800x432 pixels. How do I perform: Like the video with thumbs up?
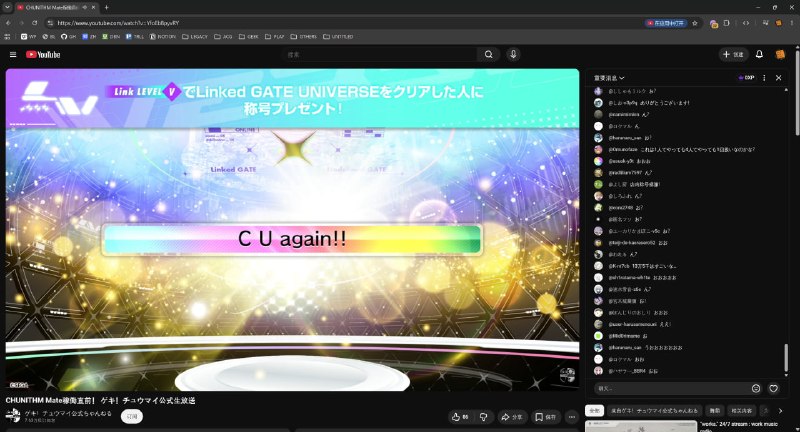461,417
